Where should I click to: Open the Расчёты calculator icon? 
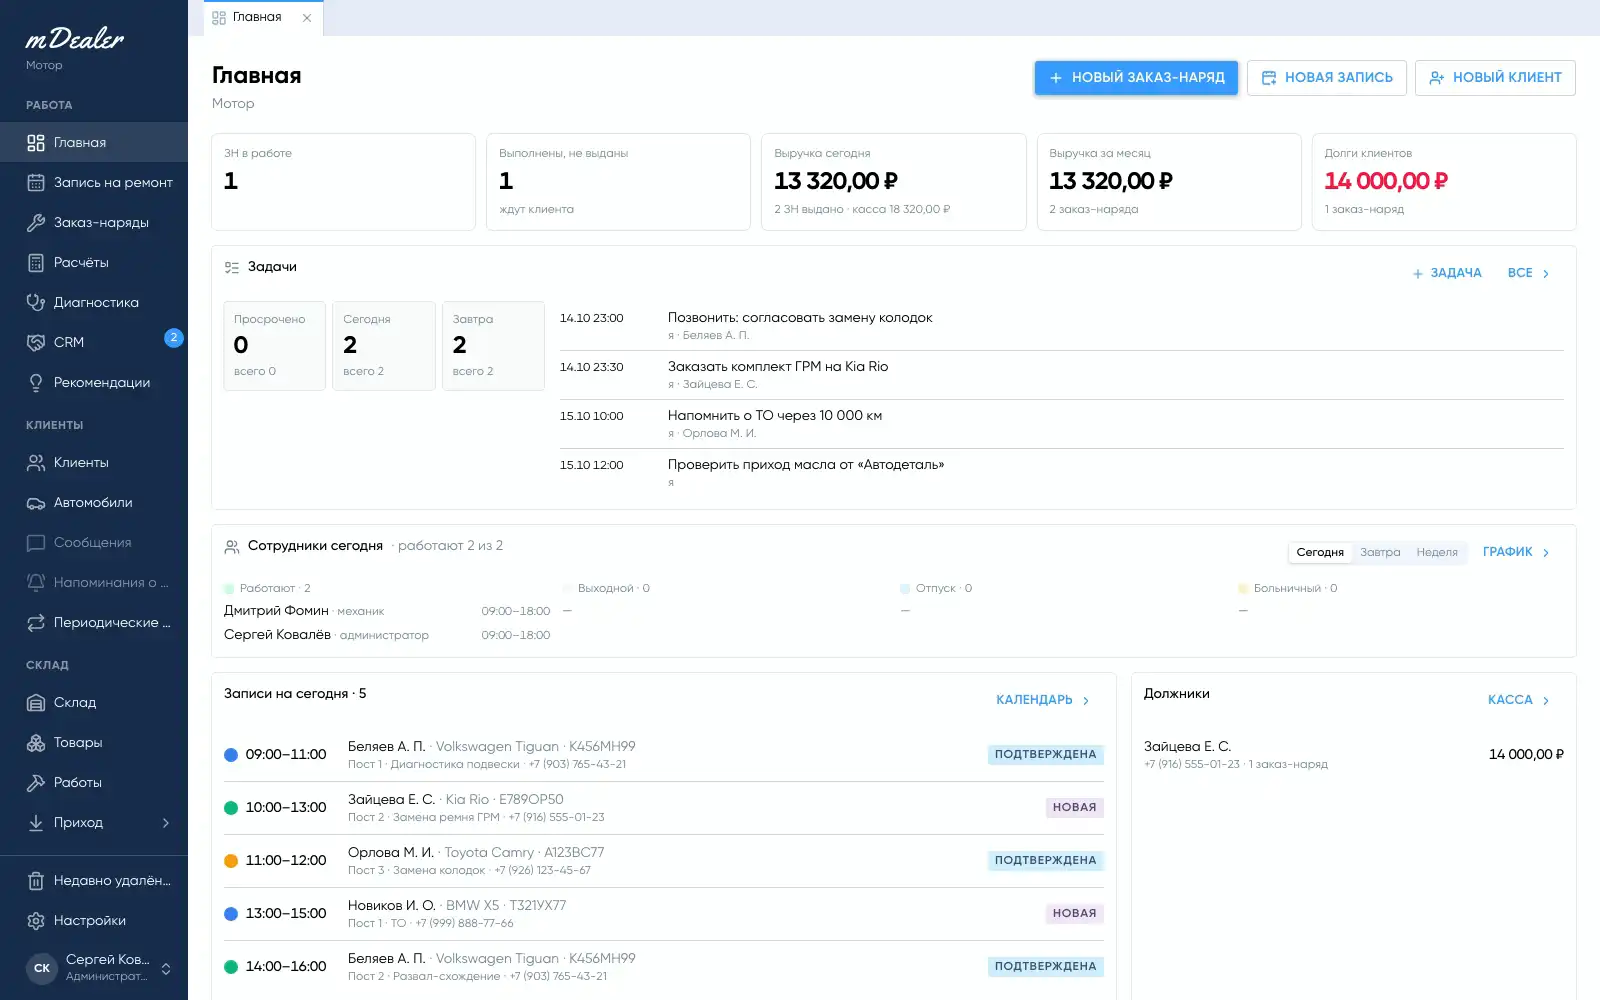pos(36,262)
